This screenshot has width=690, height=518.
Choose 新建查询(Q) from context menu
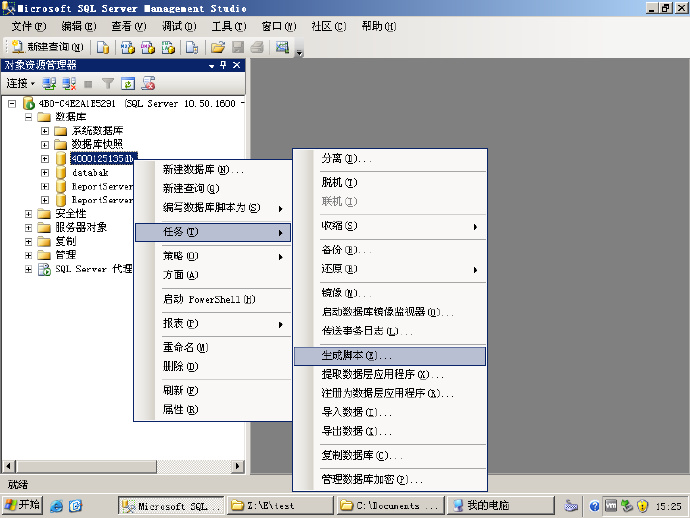click(x=213, y=189)
